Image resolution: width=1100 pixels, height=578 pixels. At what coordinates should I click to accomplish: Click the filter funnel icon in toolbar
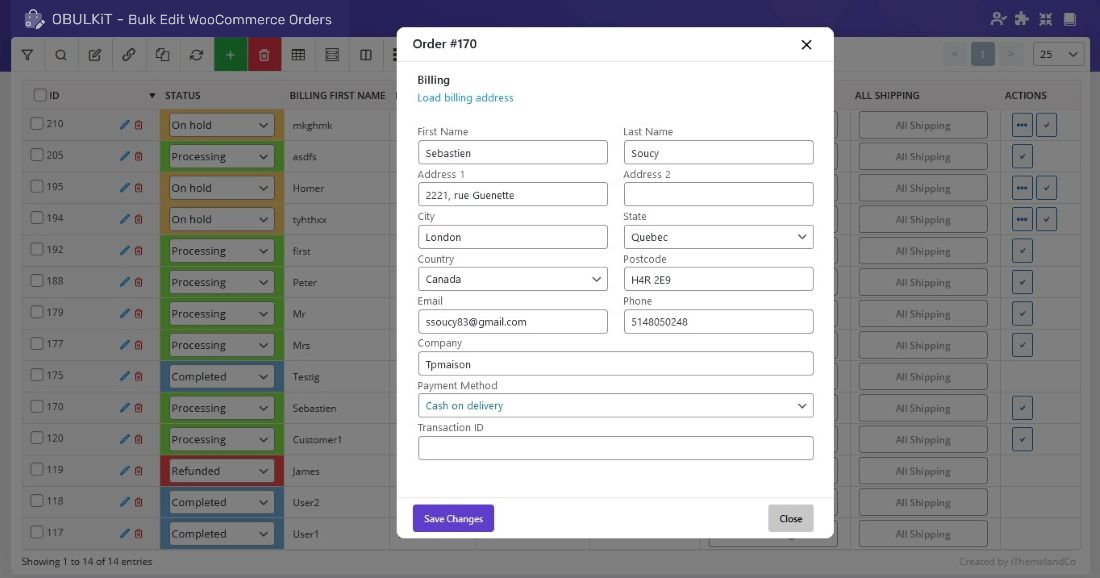click(x=27, y=55)
